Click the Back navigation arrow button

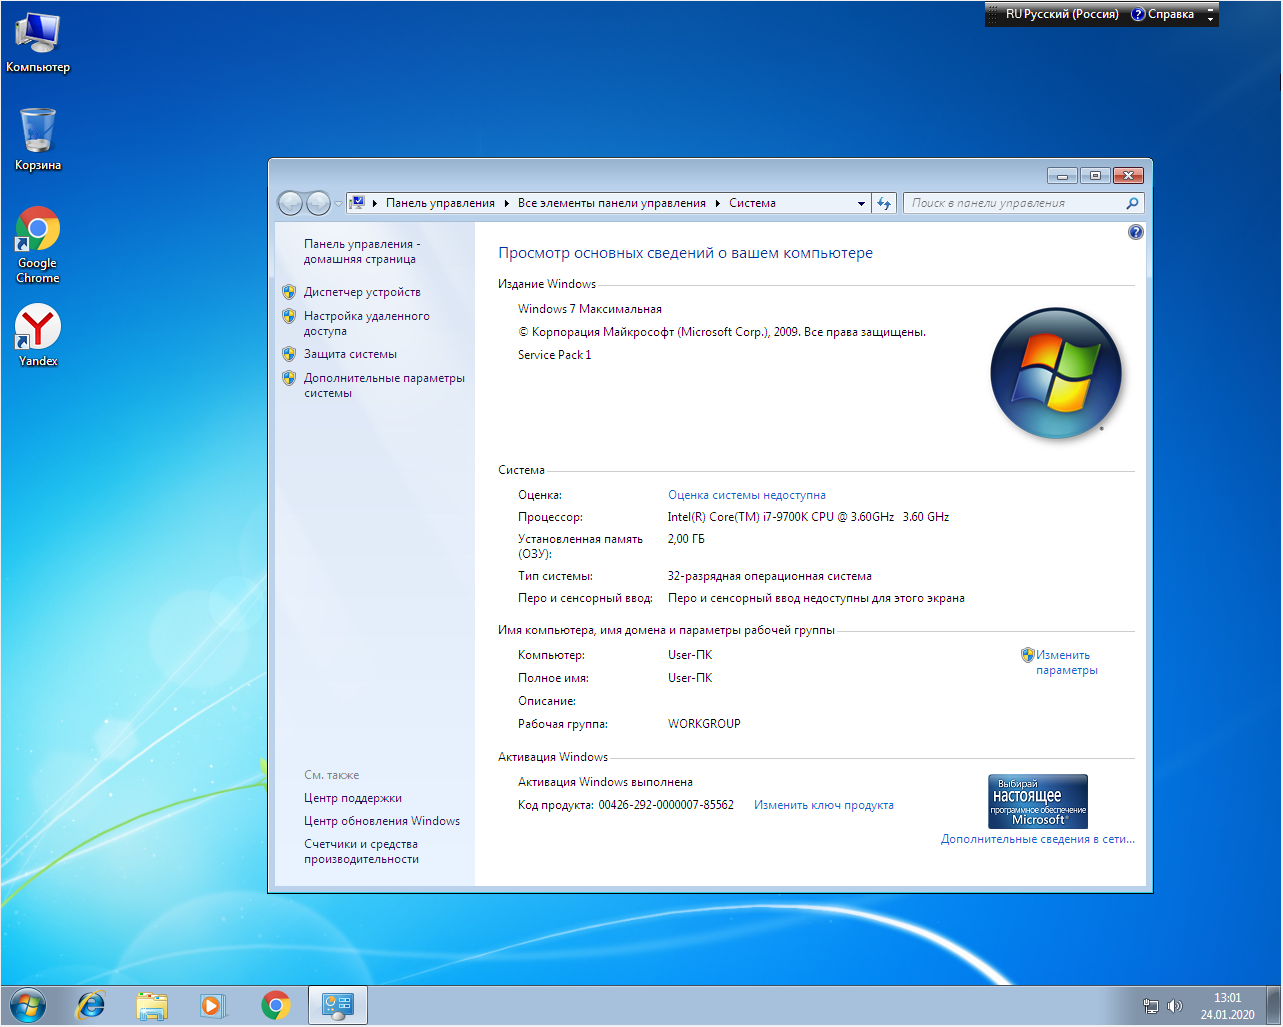290,203
